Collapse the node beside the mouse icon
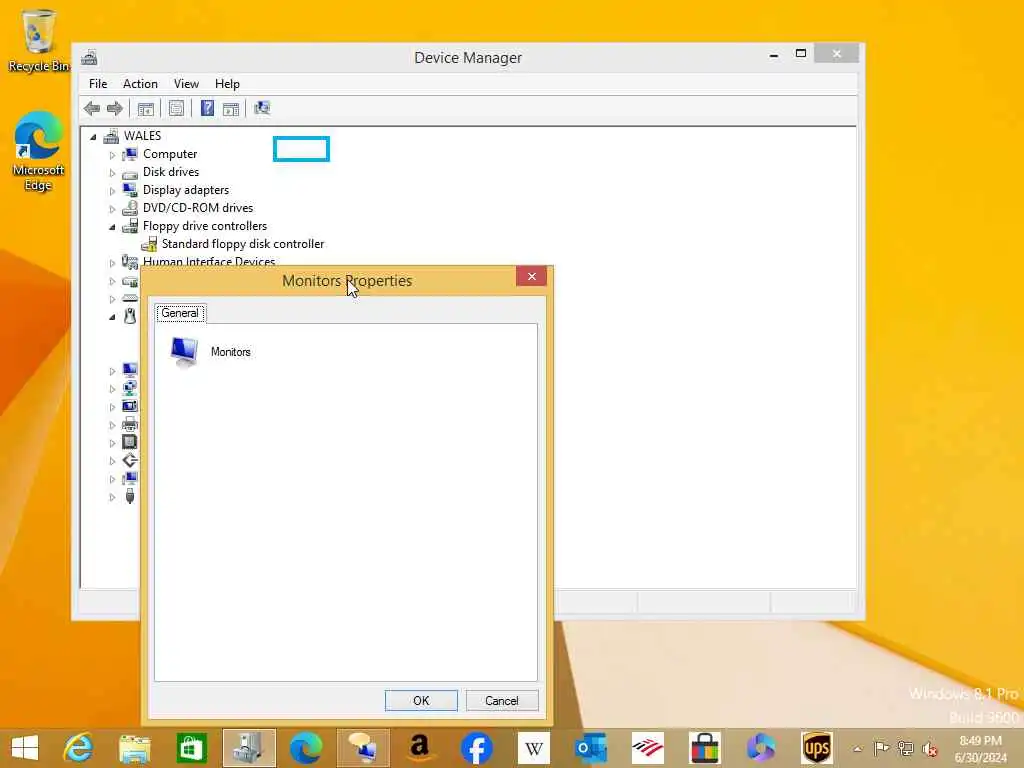 (x=112, y=317)
